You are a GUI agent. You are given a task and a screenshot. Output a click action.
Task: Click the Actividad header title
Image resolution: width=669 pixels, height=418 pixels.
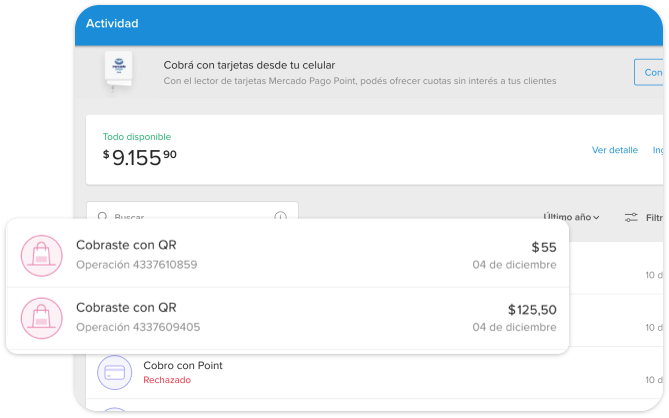click(112, 23)
